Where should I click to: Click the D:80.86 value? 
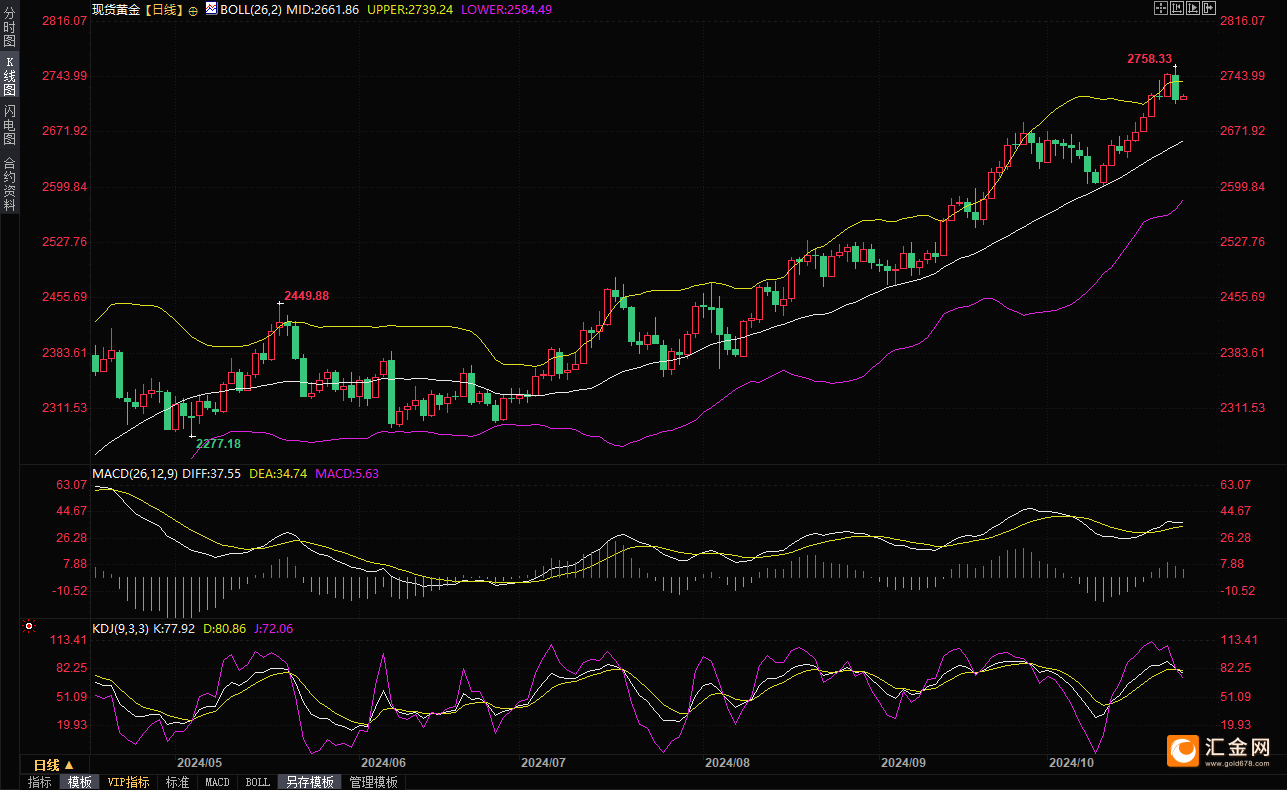225,629
